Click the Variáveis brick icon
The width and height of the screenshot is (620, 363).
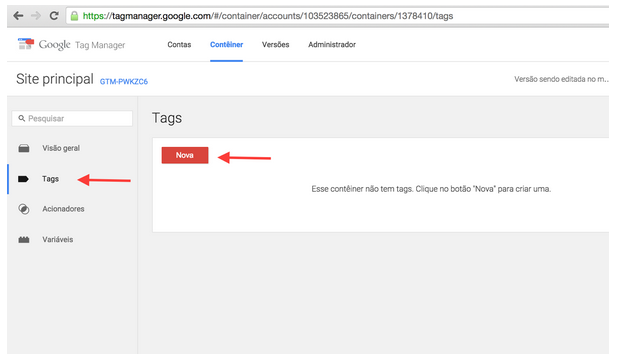point(24,240)
